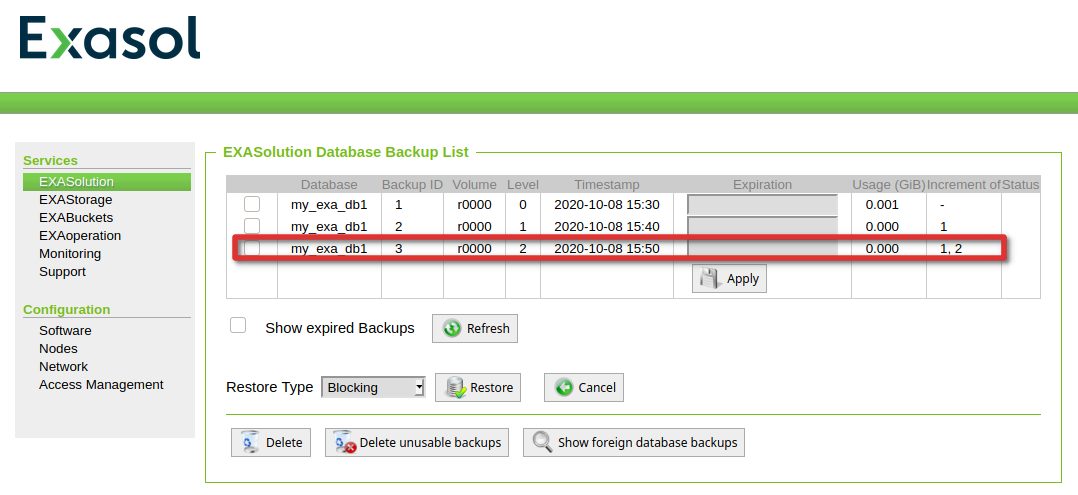Click the database restore icon
Viewport: 1078px width, 495px height.
click(455, 387)
